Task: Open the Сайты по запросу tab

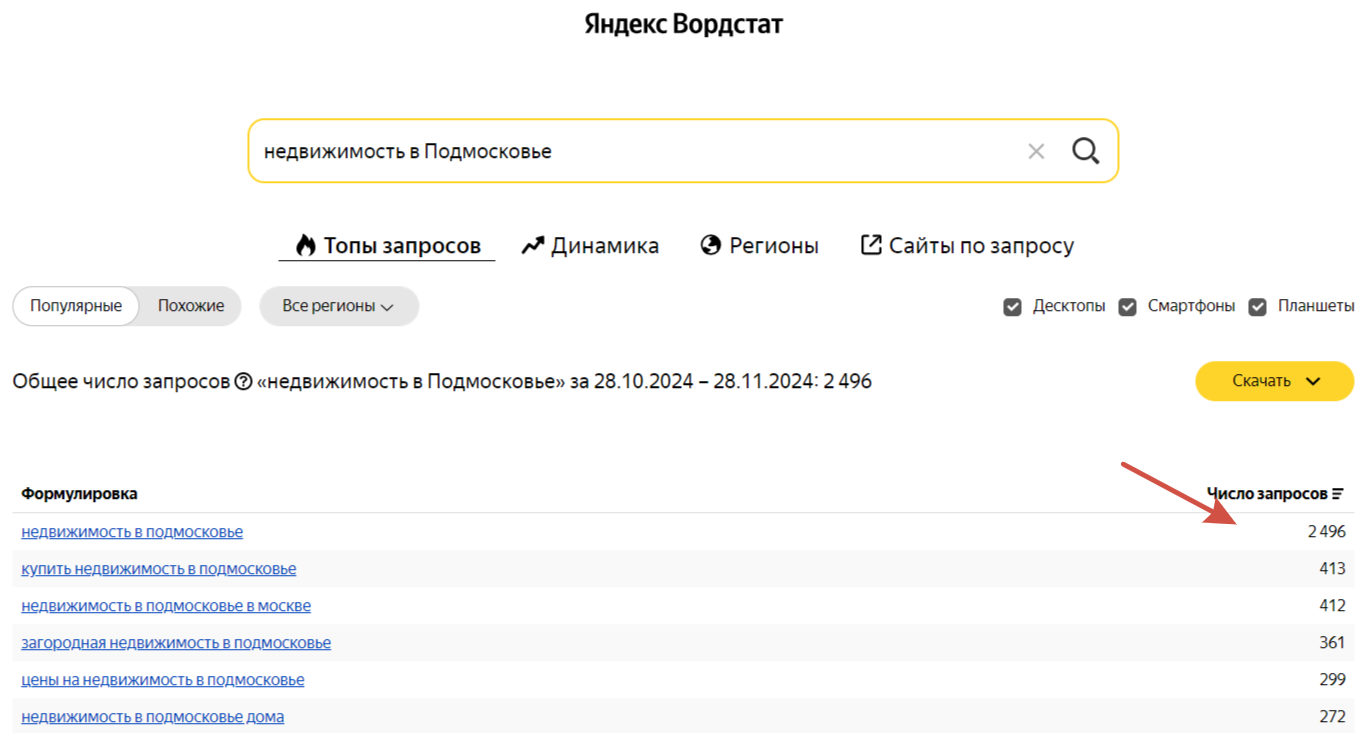Action: point(967,246)
